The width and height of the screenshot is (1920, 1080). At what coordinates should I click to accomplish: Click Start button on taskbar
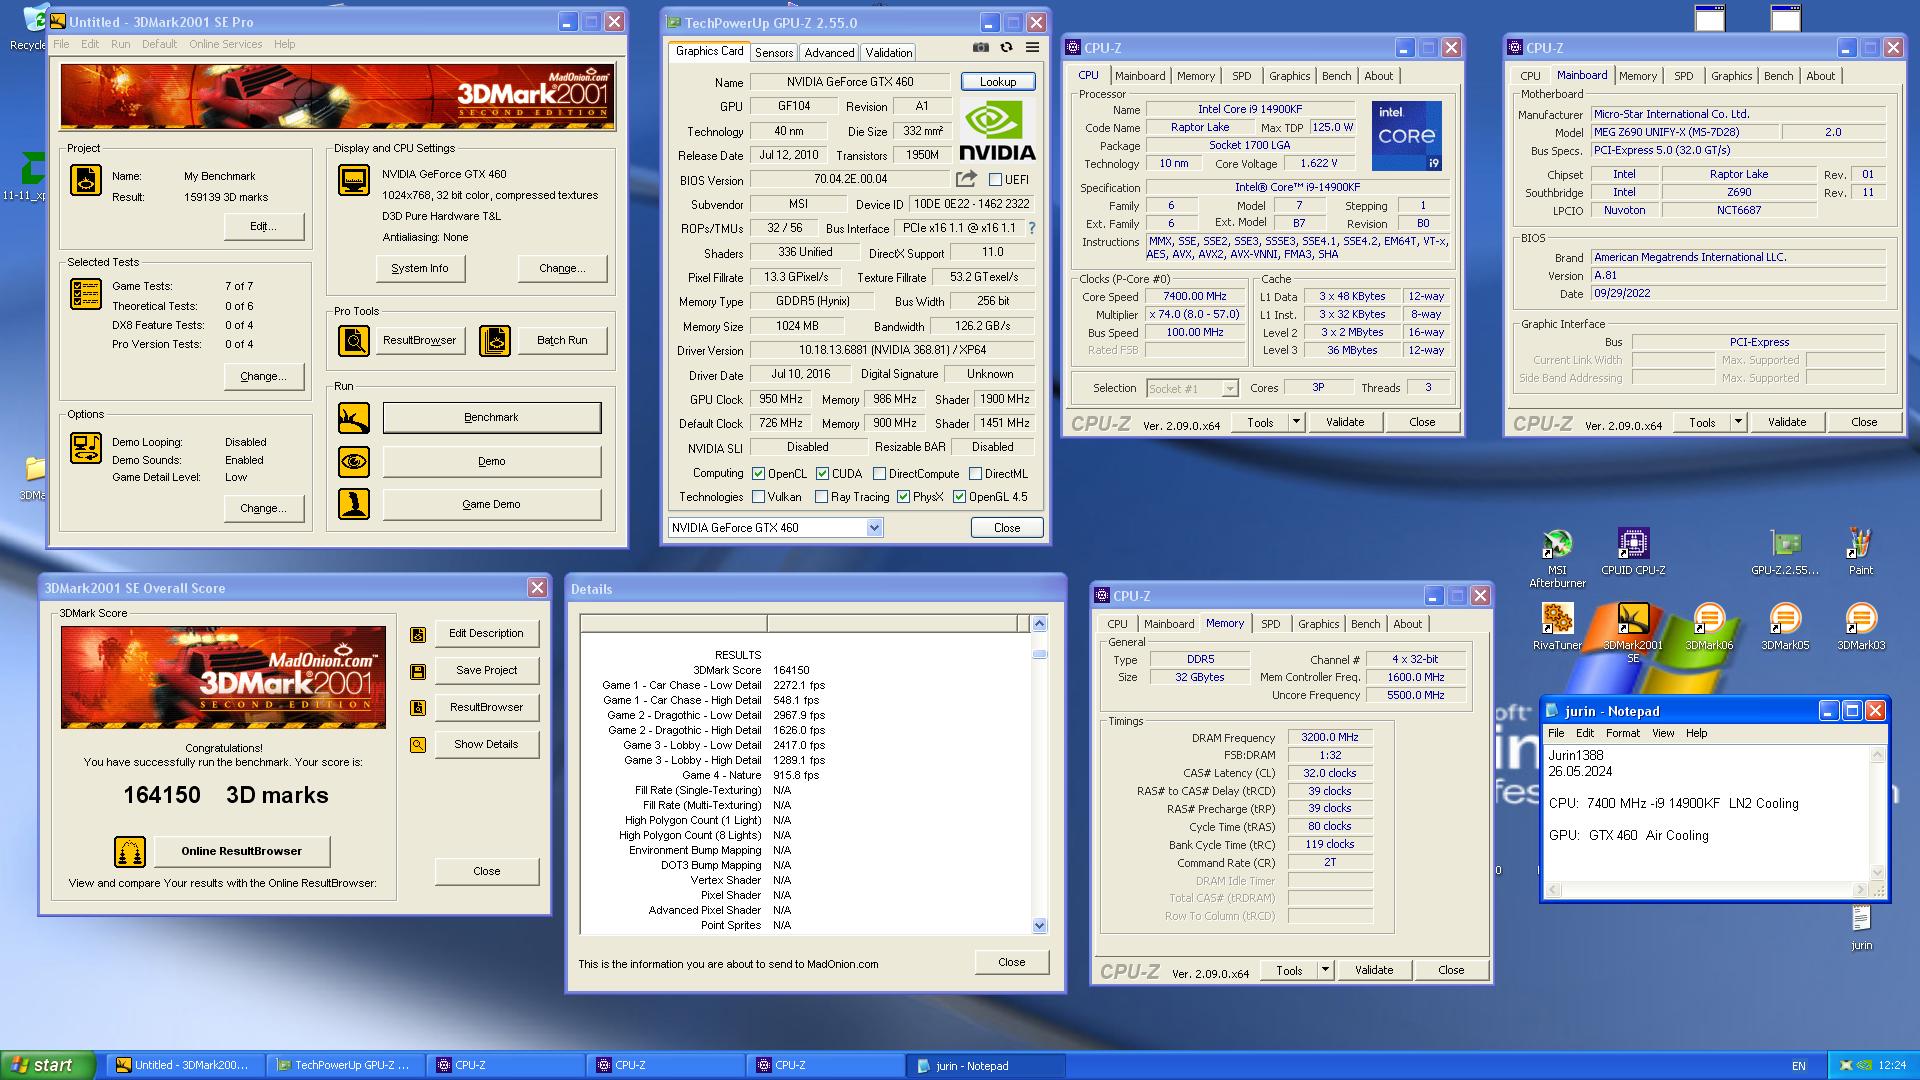point(48,1065)
